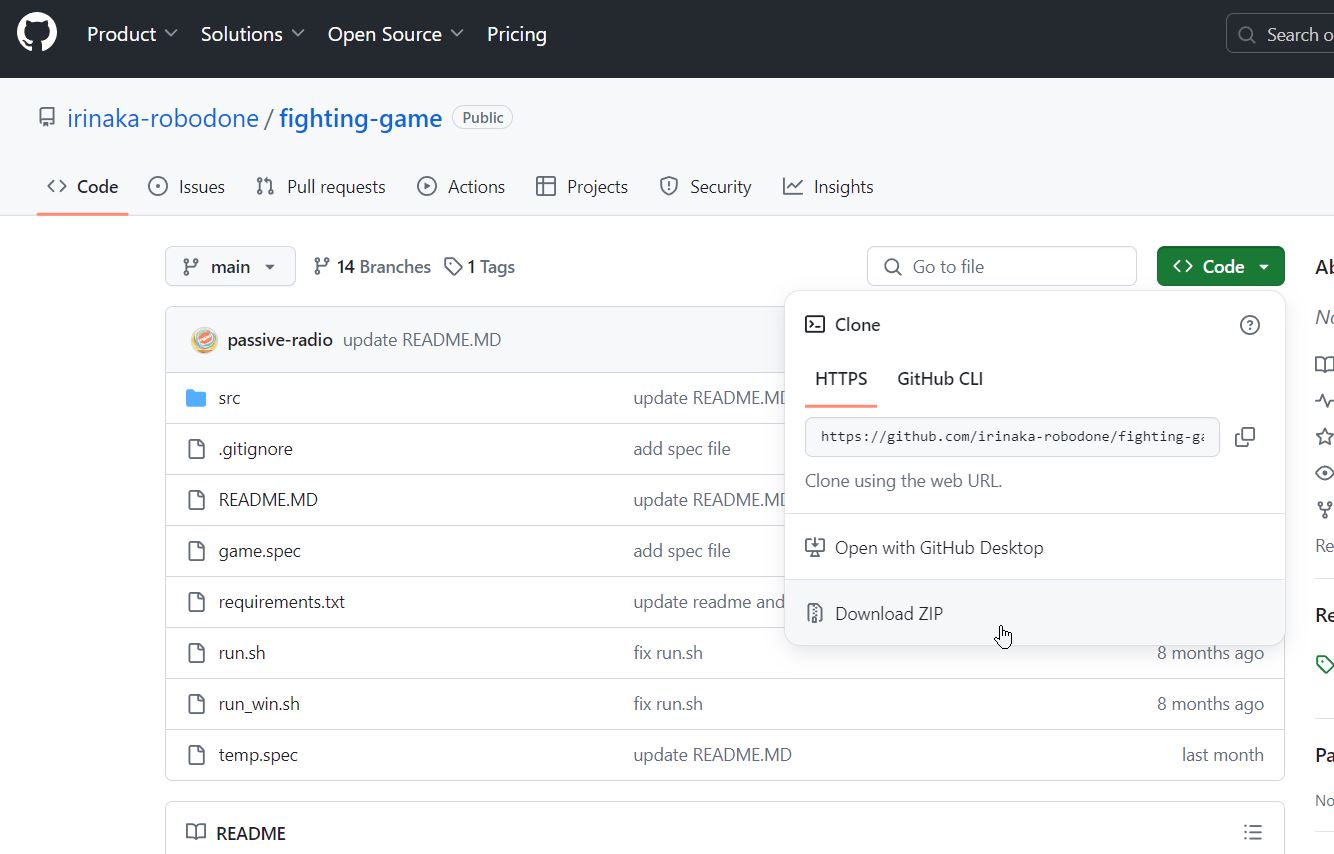This screenshot has width=1334, height=854.
Task: Open the irinaka-robodone owner link
Action: 163,118
